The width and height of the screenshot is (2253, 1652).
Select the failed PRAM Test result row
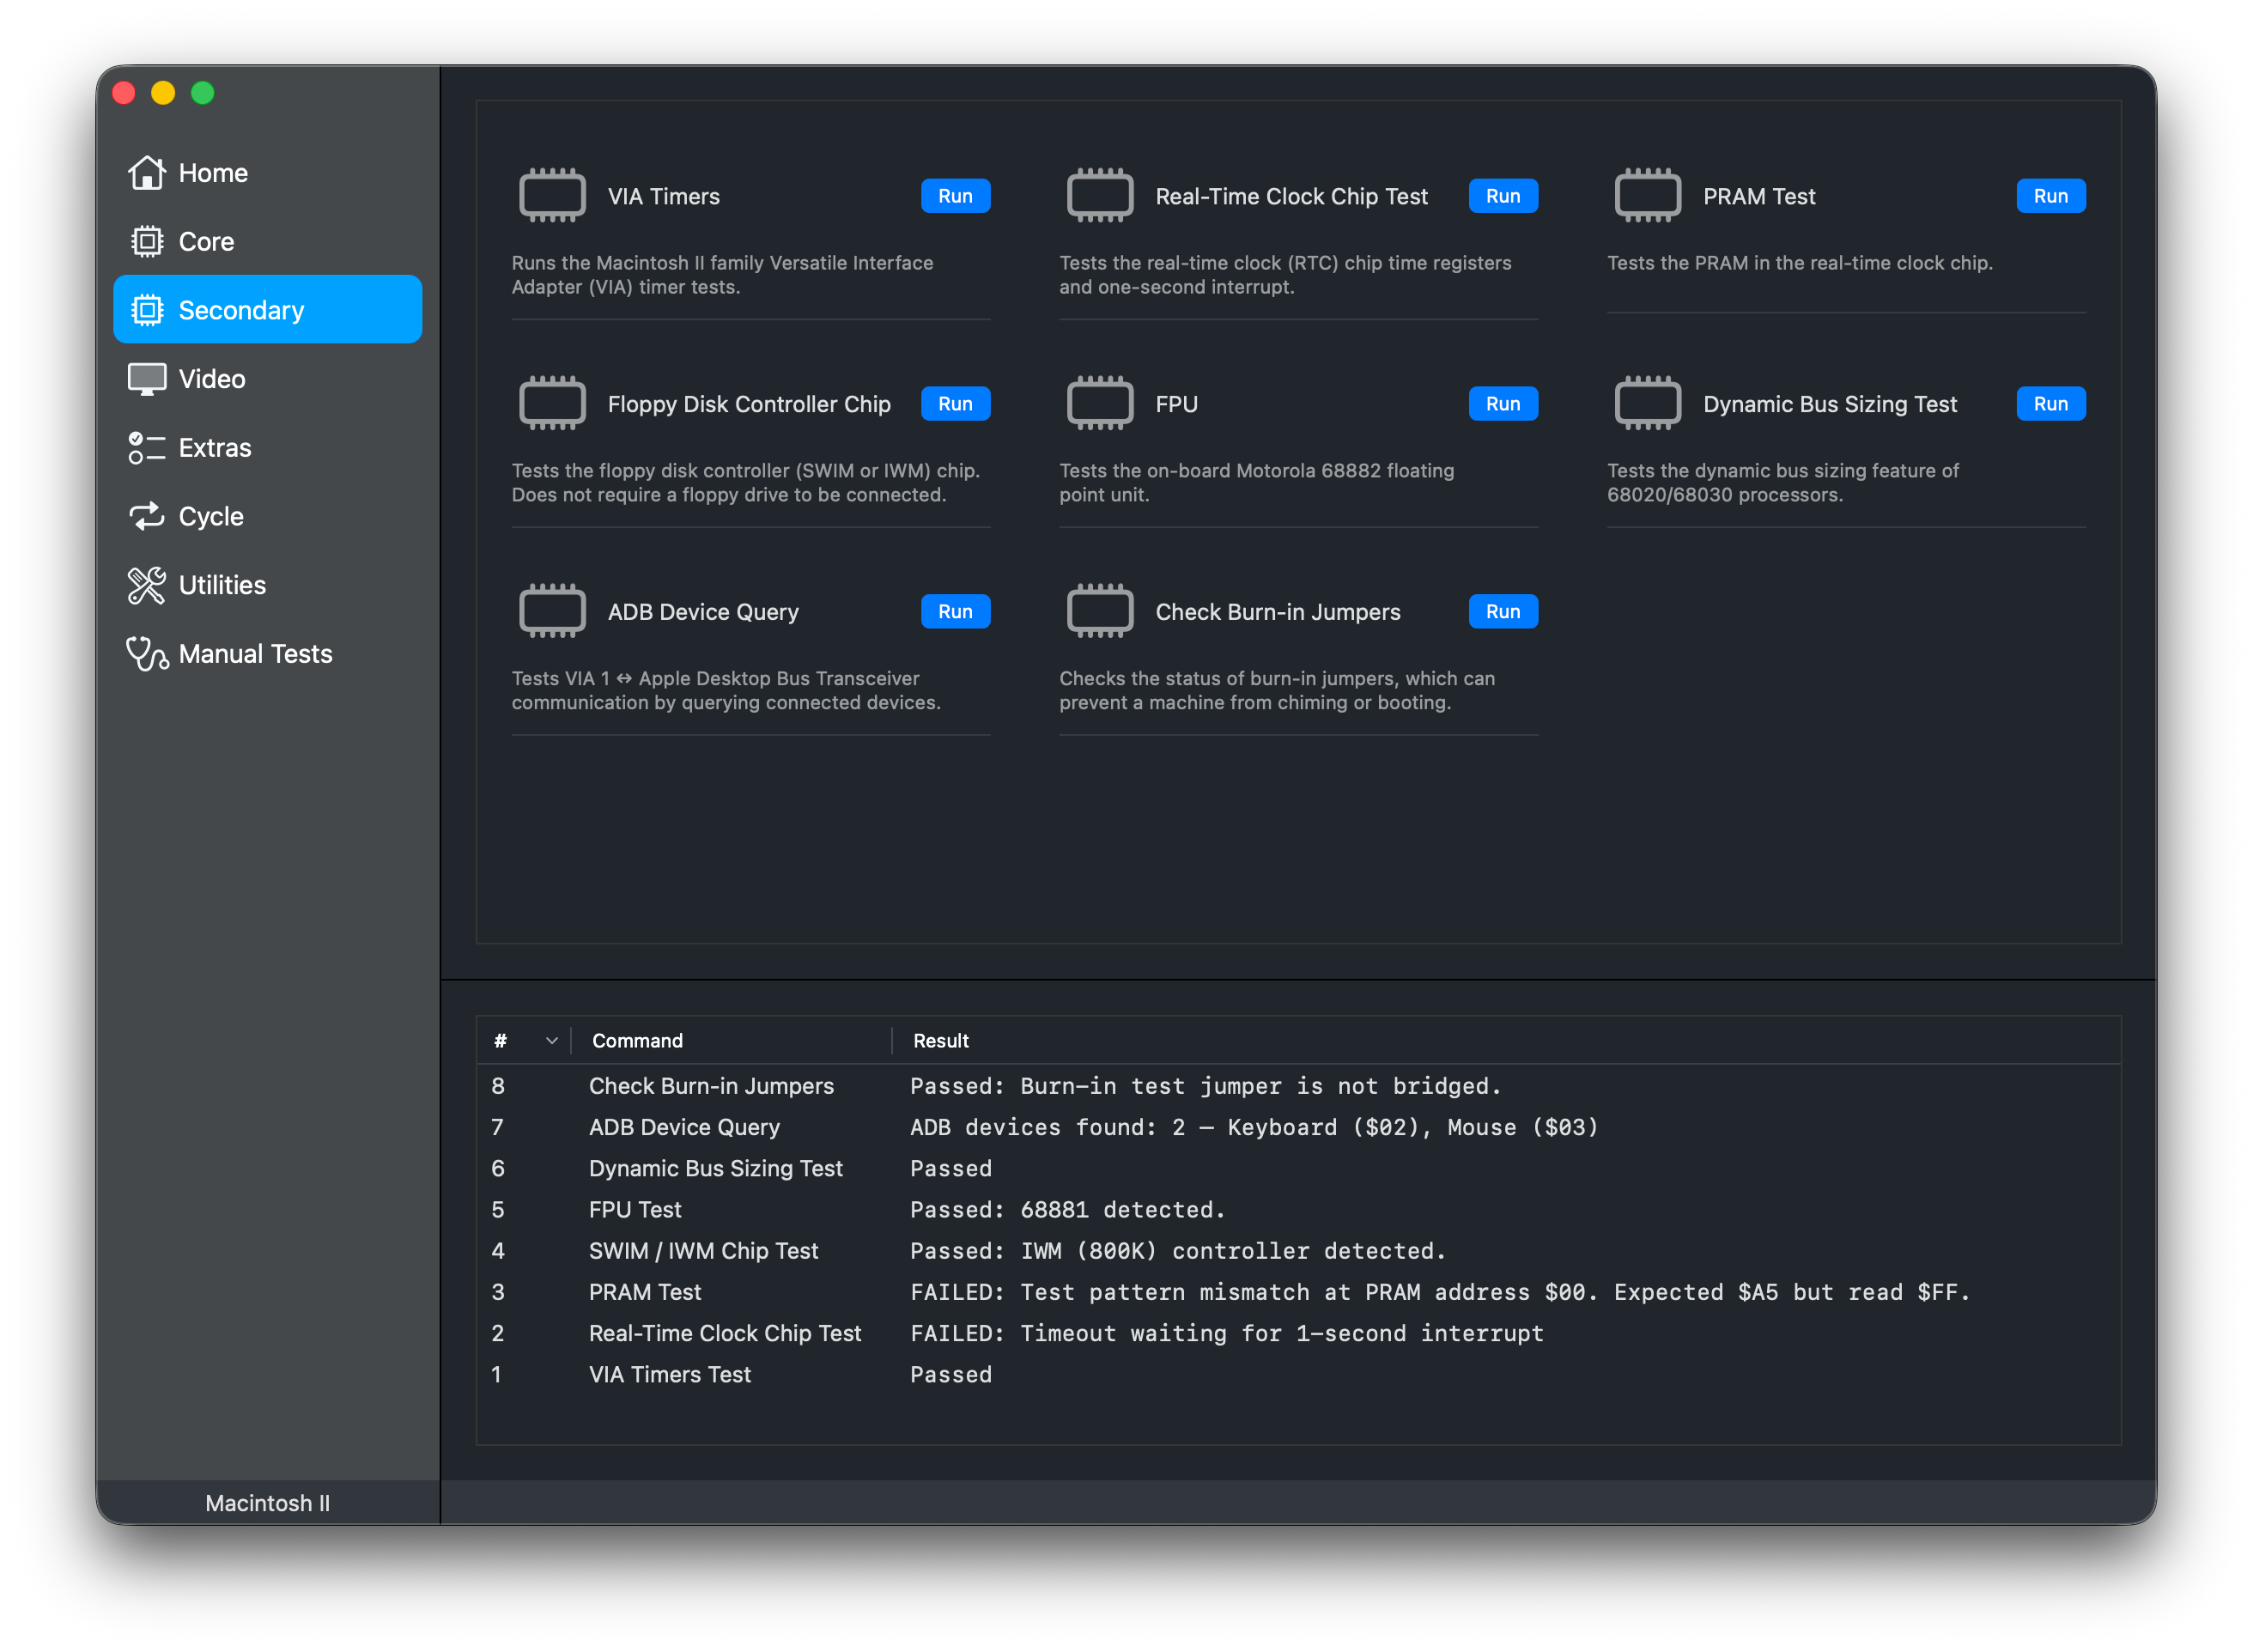point(1200,1292)
